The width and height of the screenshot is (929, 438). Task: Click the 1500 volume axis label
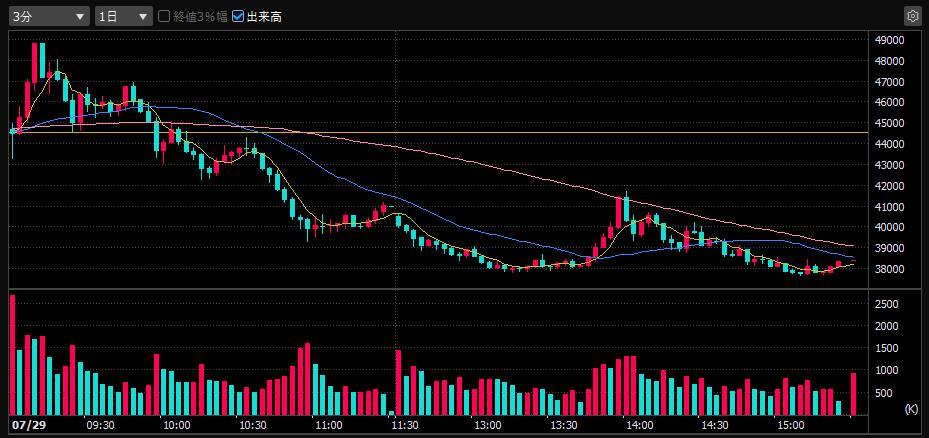(887, 348)
